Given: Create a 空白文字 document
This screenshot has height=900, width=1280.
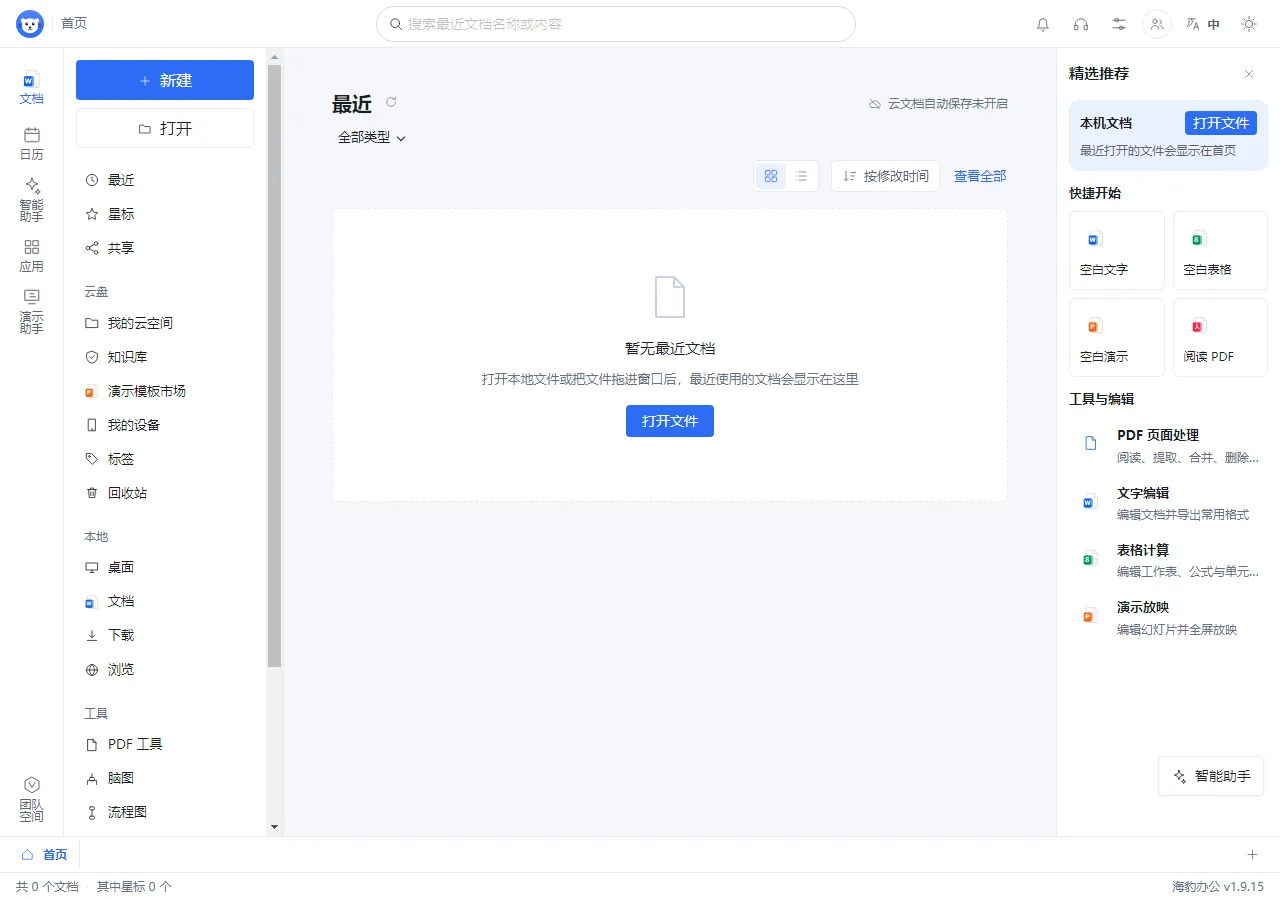Looking at the screenshot, I should pos(1117,250).
